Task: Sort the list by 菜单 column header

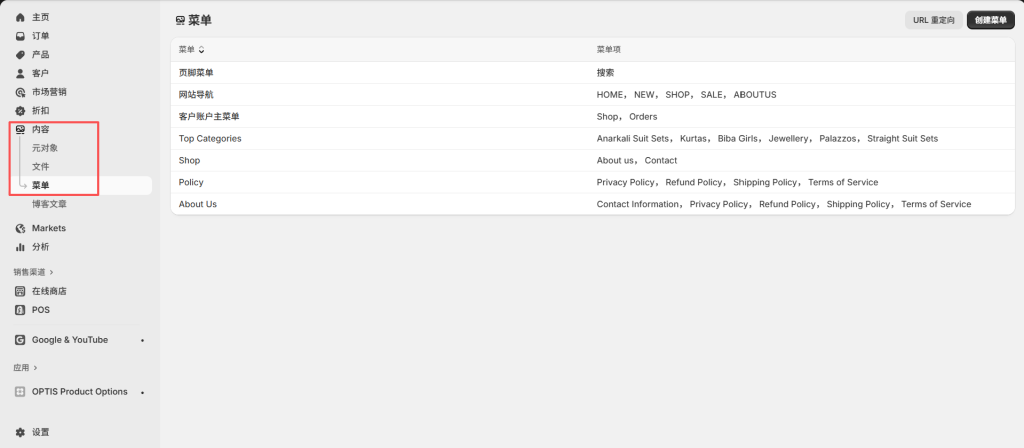Action: [191, 49]
